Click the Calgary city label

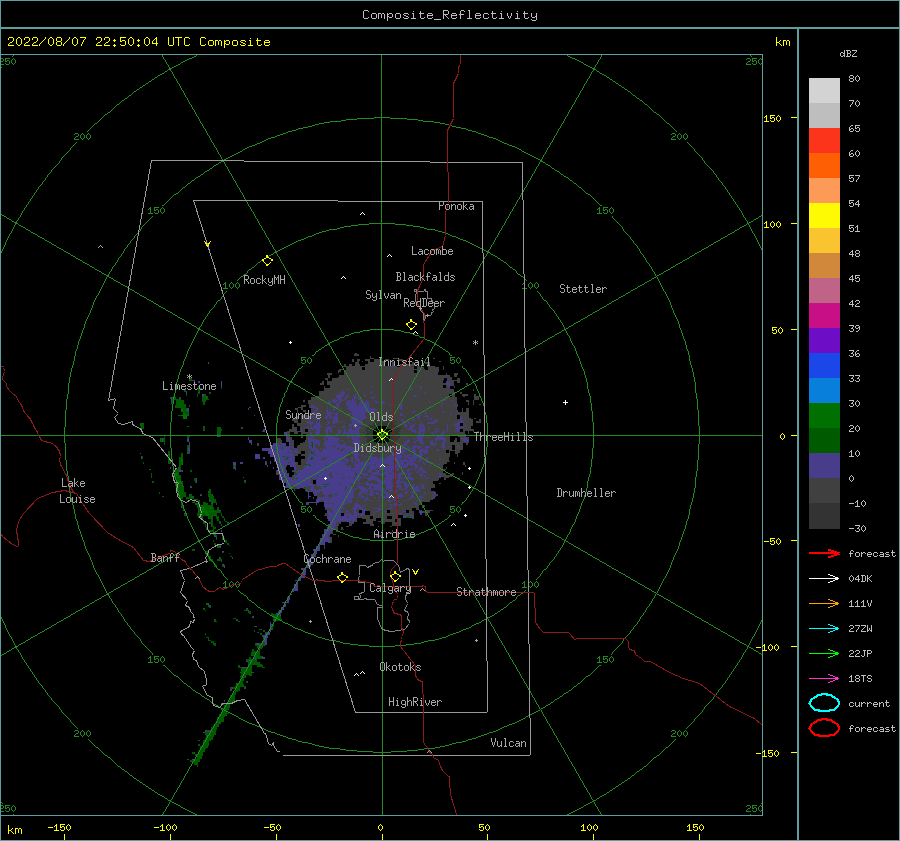pyautogui.click(x=390, y=588)
